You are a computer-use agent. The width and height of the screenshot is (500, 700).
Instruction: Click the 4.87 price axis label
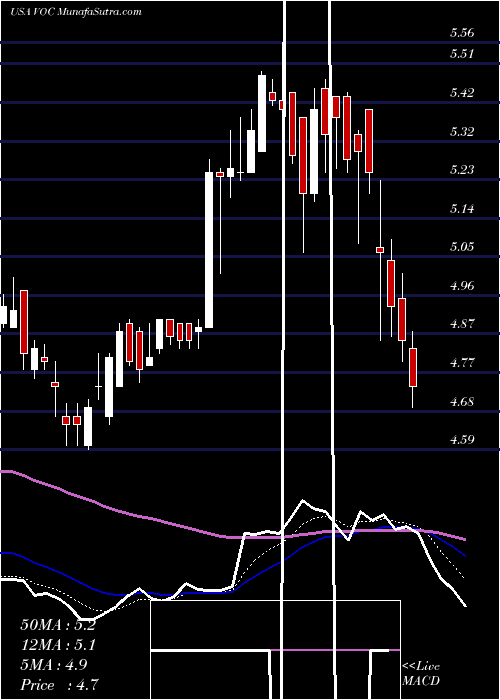tap(462, 324)
